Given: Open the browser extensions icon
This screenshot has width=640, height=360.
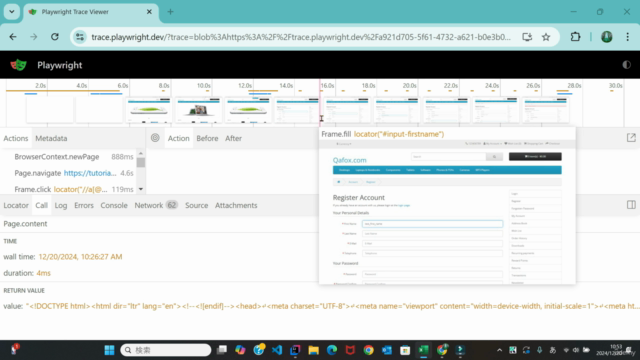Looking at the screenshot, I should click(575, 37).
